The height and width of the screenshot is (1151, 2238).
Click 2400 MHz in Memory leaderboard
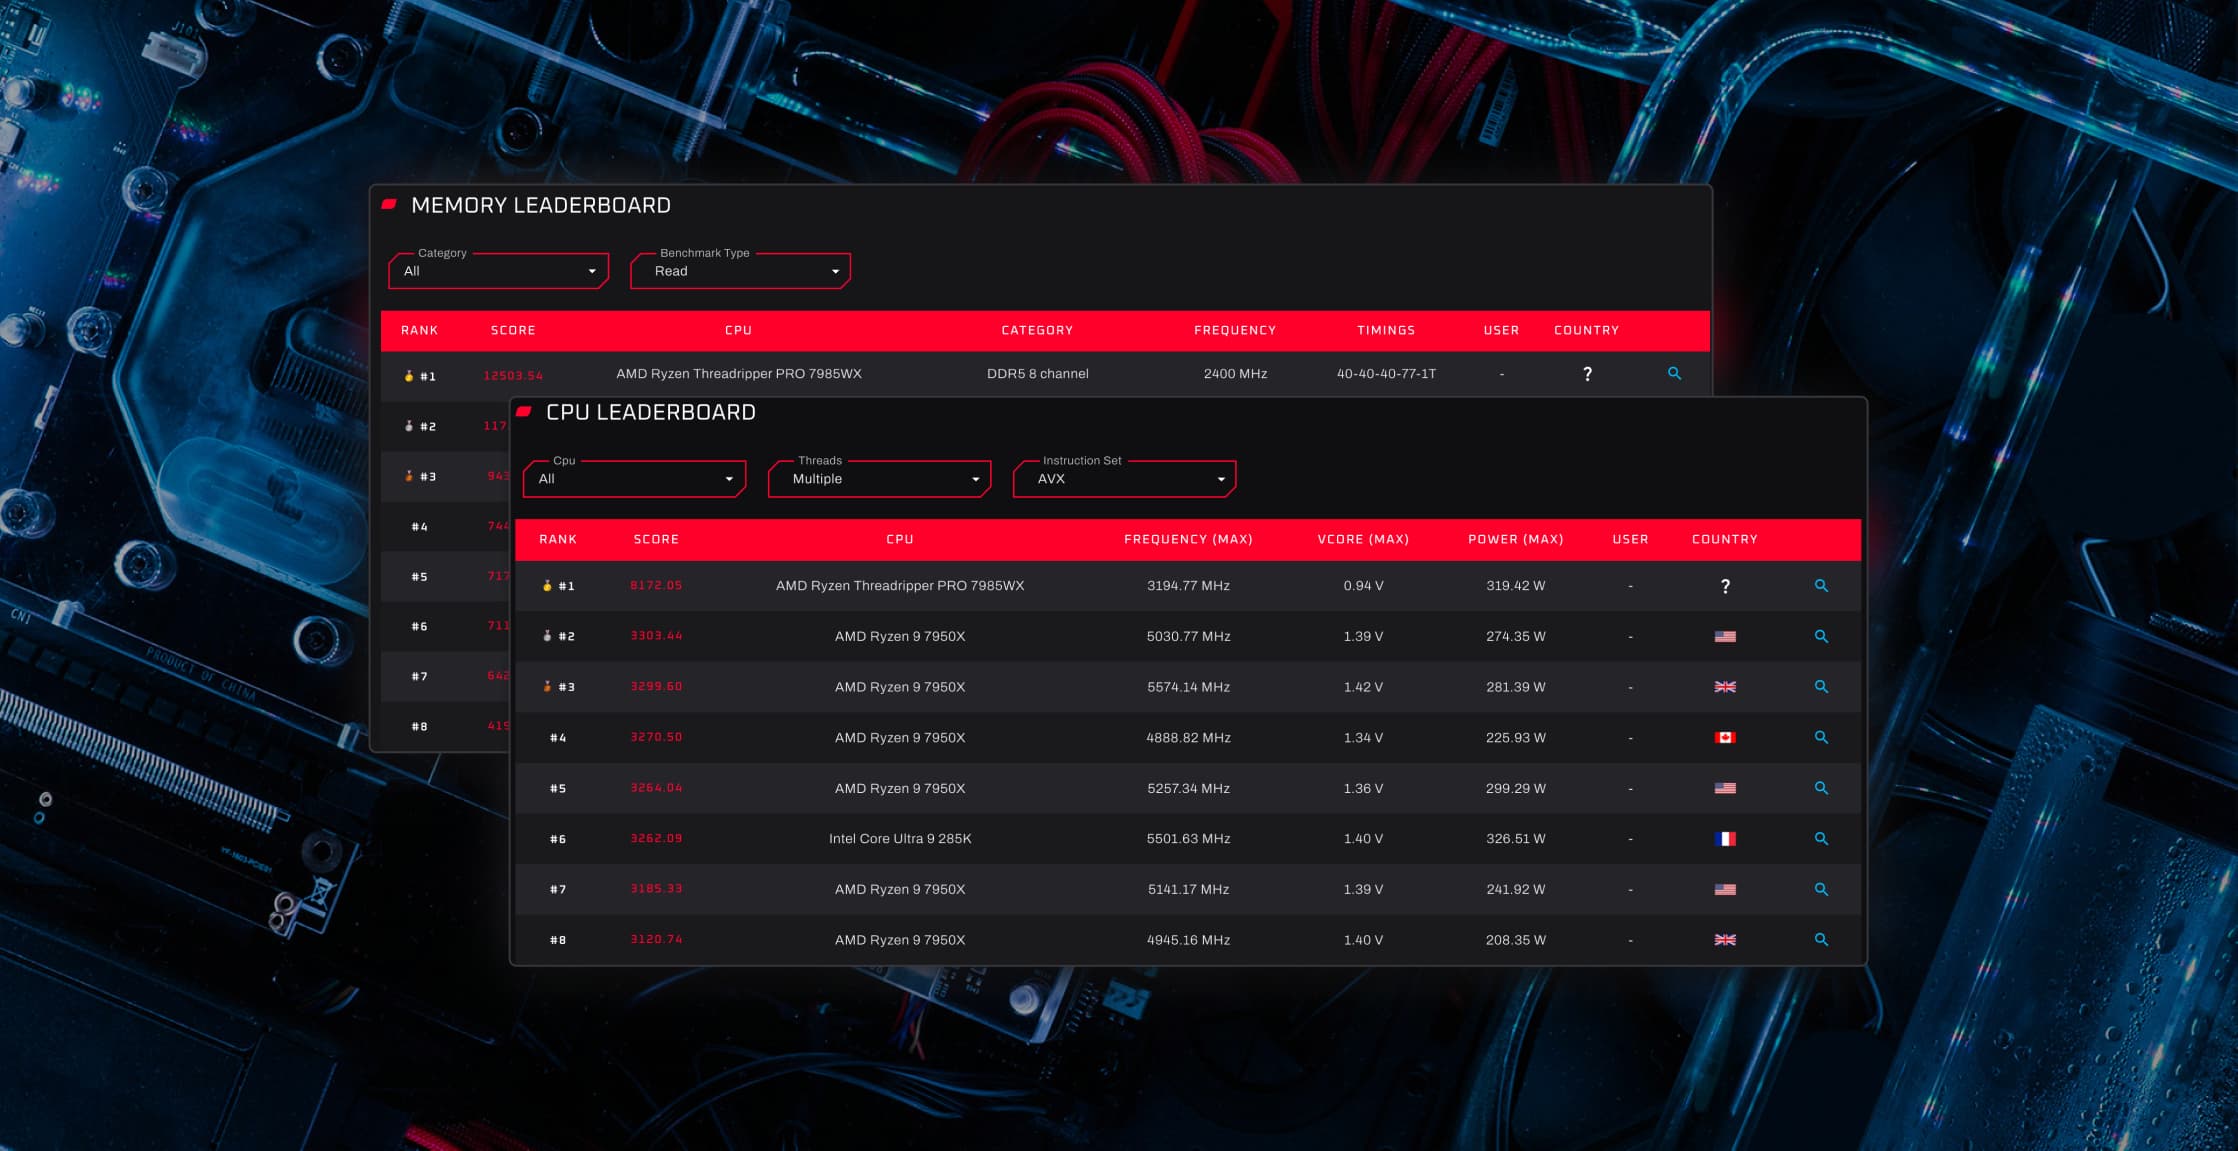[1235, 374]
